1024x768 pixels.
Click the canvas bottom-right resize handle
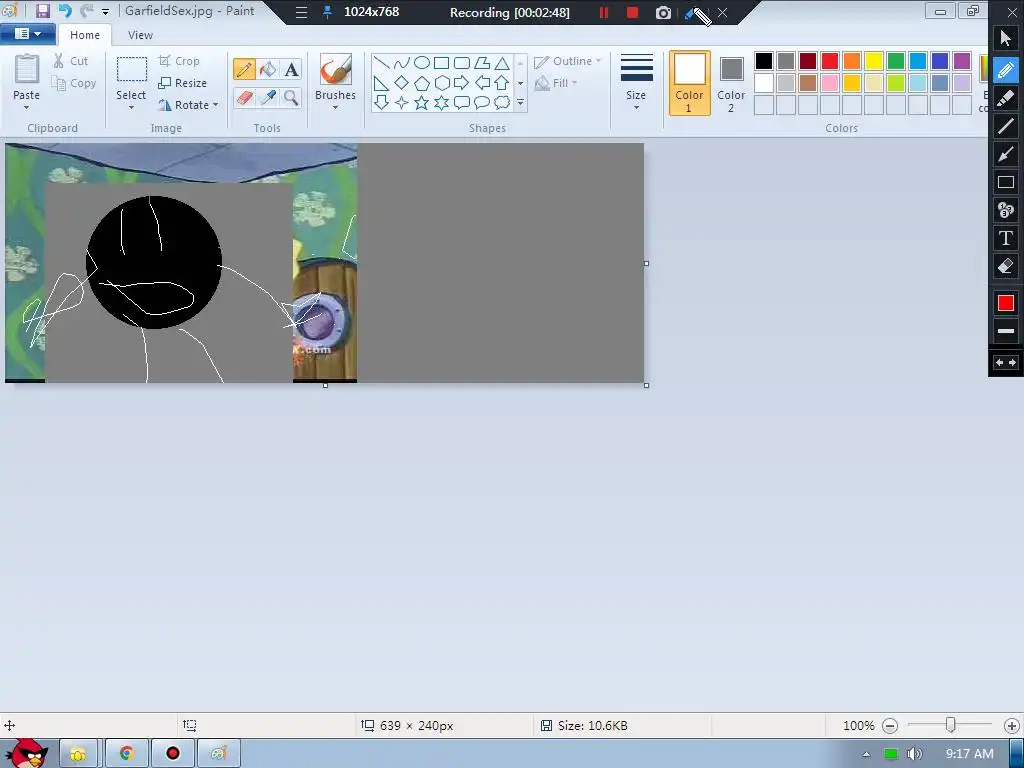[647, 385]
